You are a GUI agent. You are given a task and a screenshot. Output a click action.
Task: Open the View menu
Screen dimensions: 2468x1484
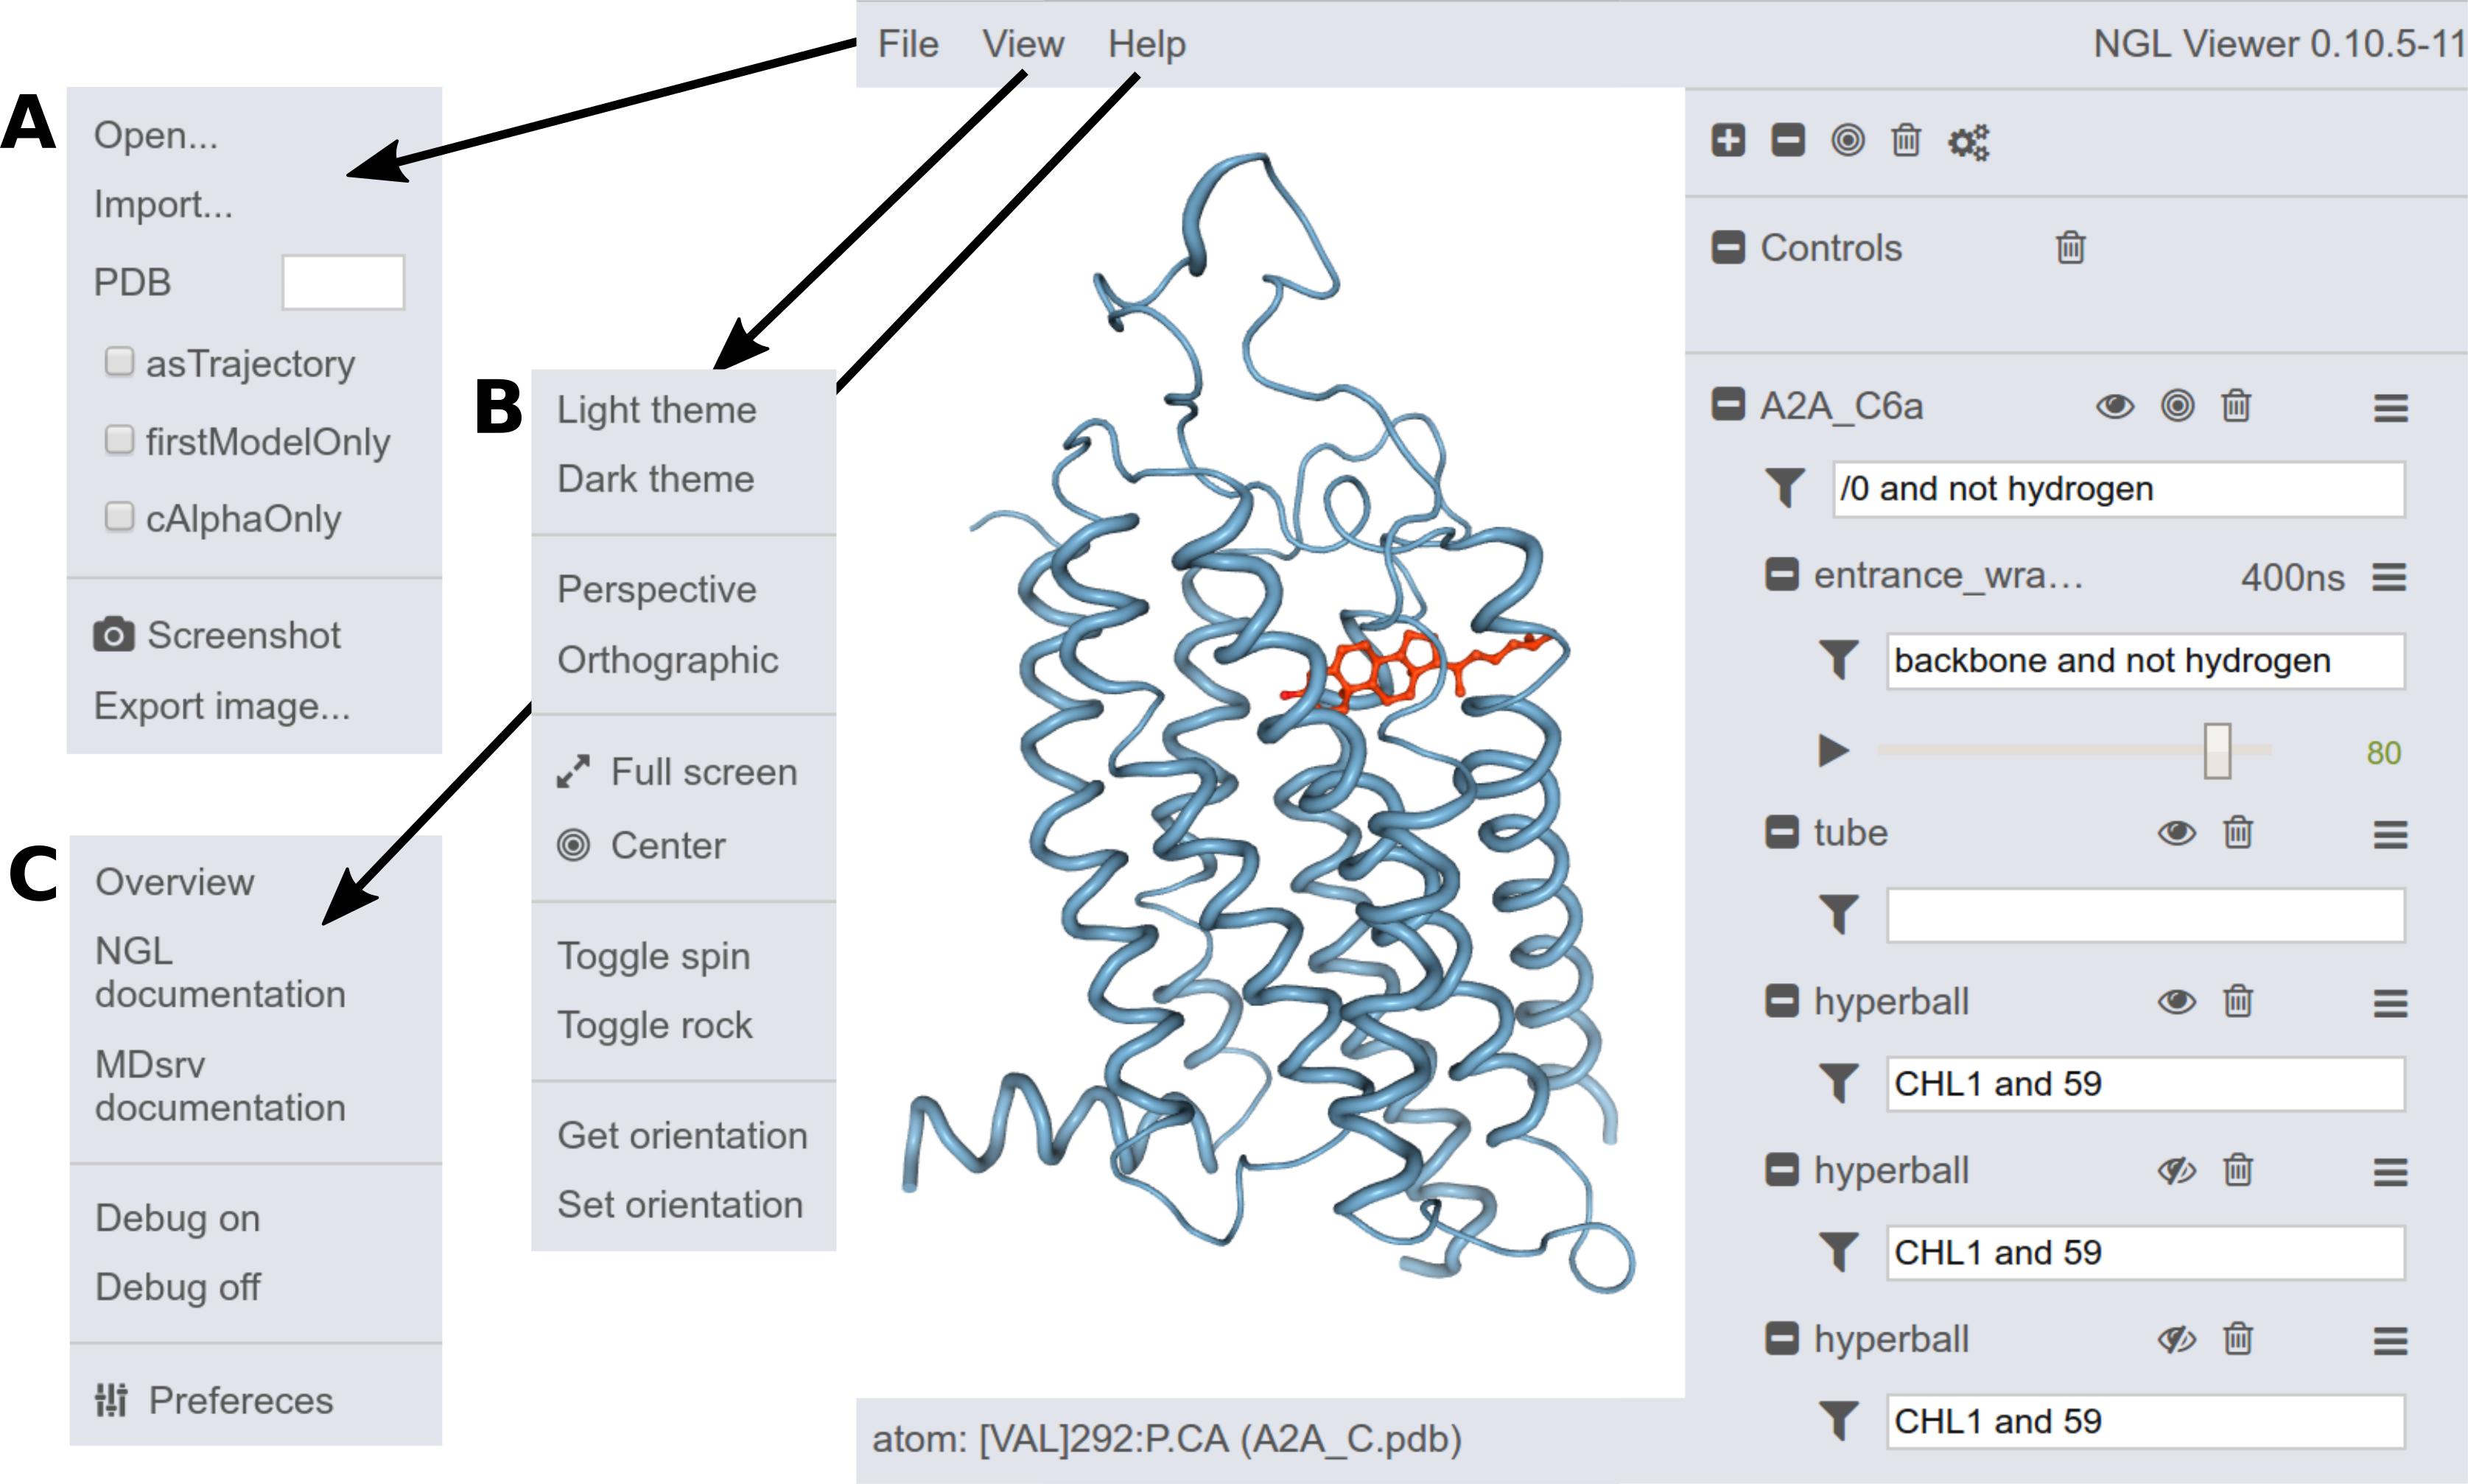coord(1017,42)
